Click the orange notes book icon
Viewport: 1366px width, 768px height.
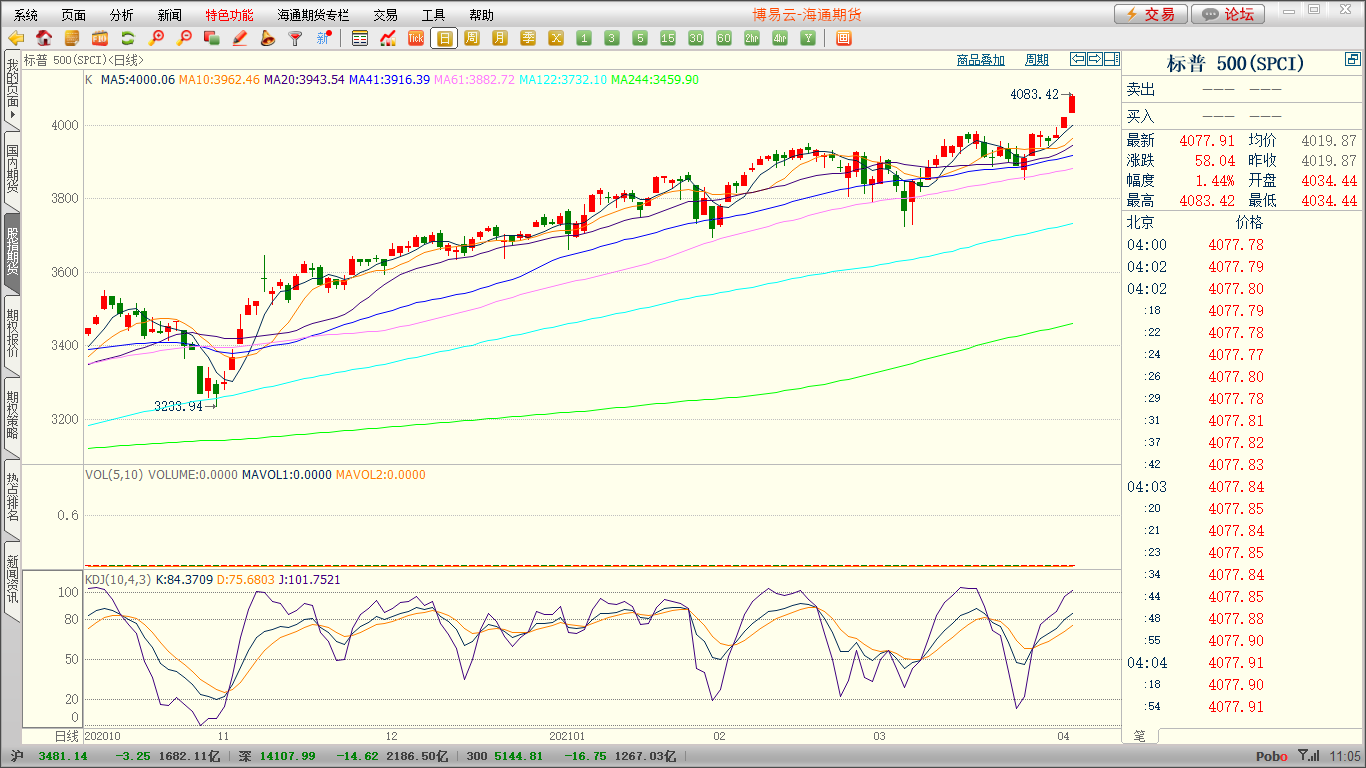tap(72, 38)
